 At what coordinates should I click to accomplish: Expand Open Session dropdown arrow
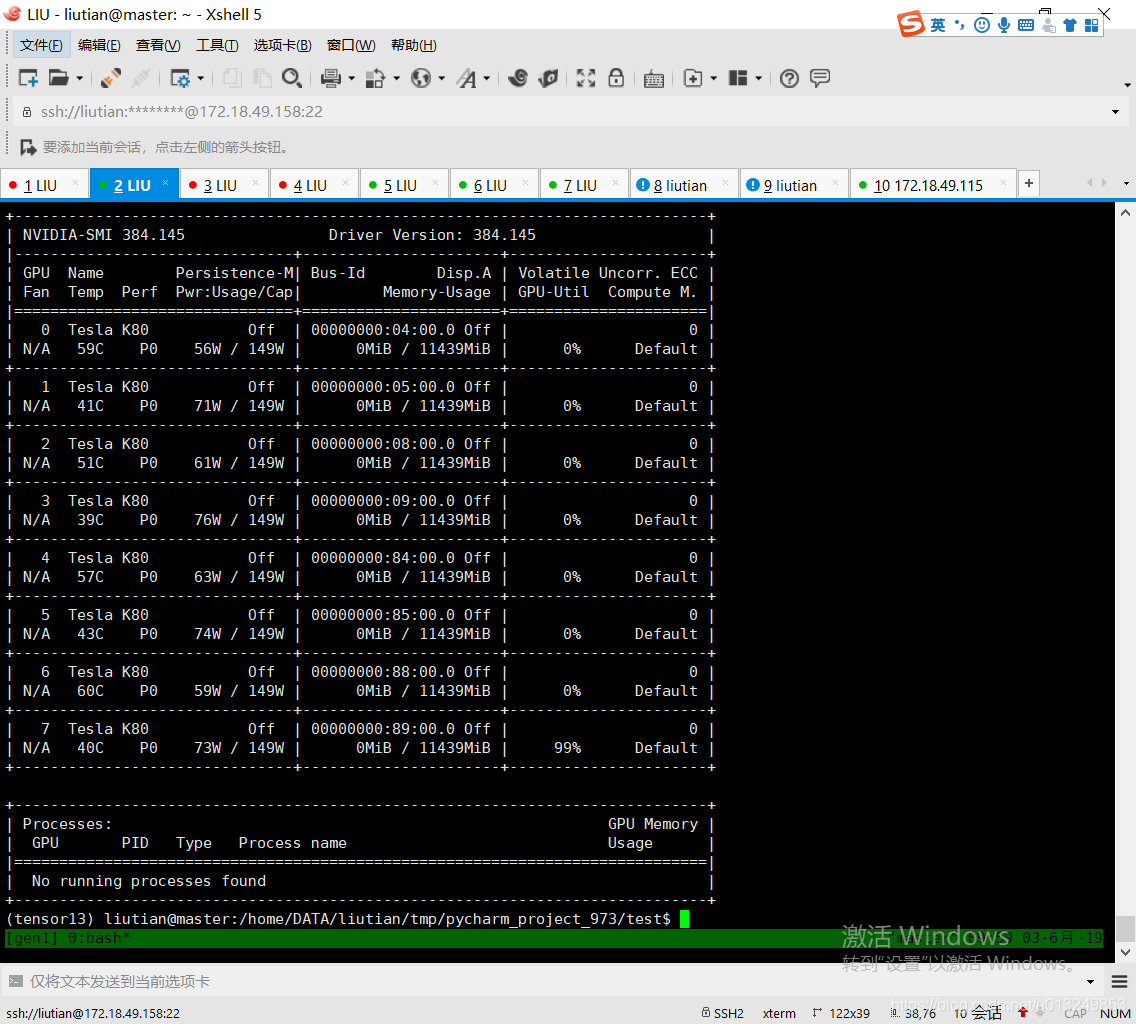(x=80, y=78)
